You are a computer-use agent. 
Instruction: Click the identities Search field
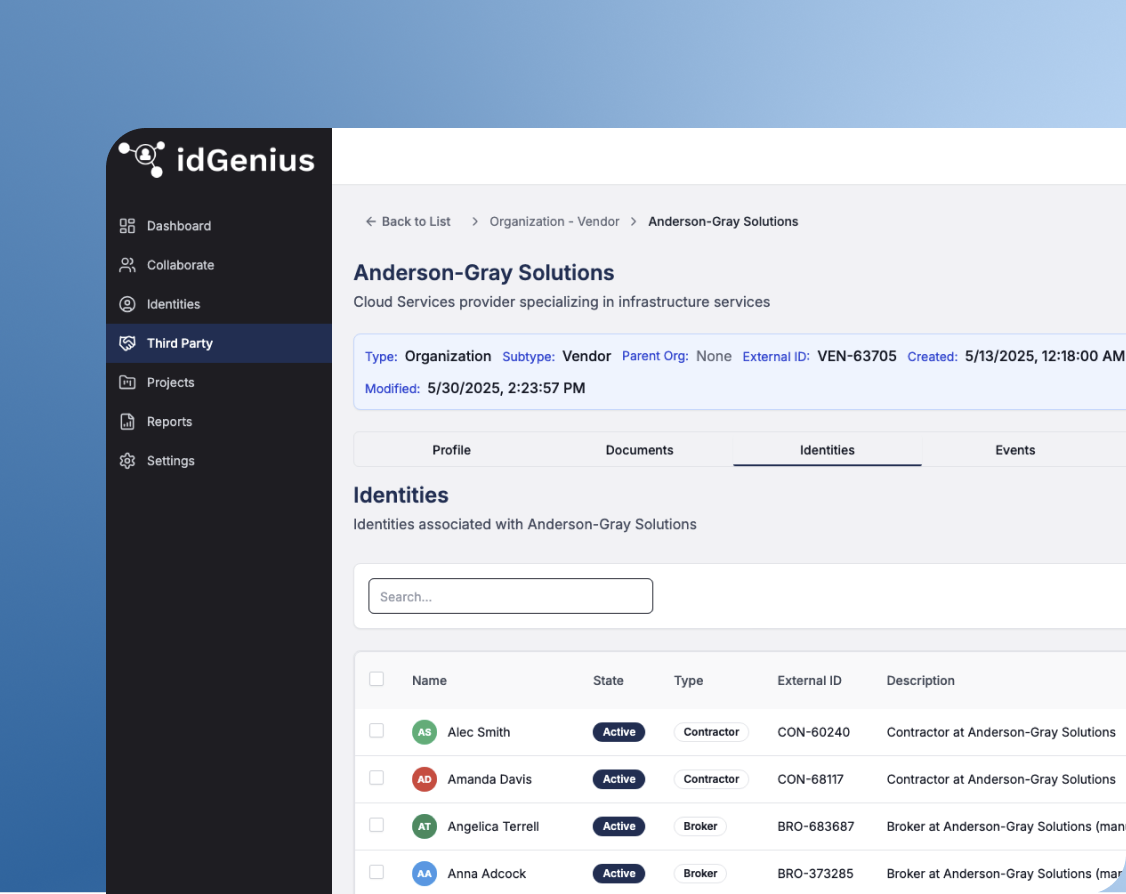pyautogui.click(x=511, y=596)
